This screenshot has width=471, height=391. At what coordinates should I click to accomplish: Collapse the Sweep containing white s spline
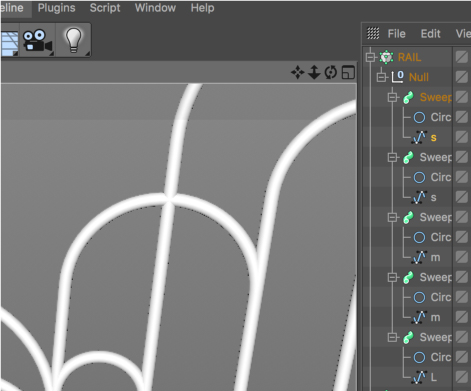coord(392,157)
